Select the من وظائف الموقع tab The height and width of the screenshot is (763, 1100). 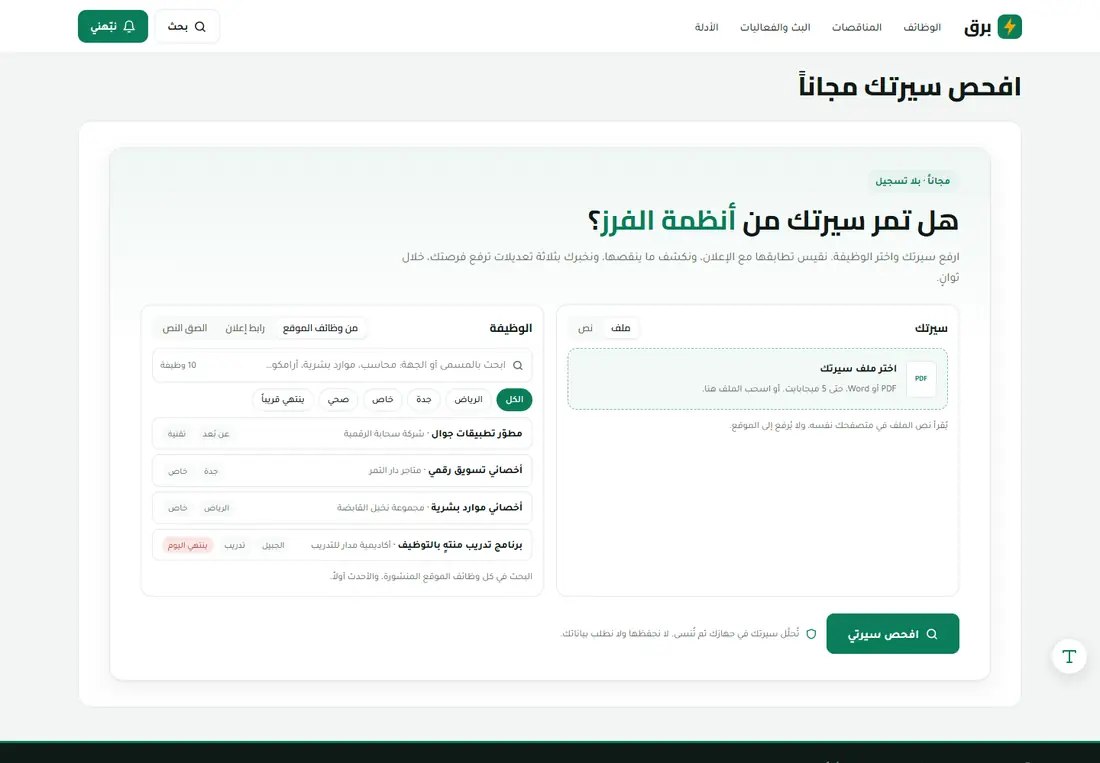point(320,328)
